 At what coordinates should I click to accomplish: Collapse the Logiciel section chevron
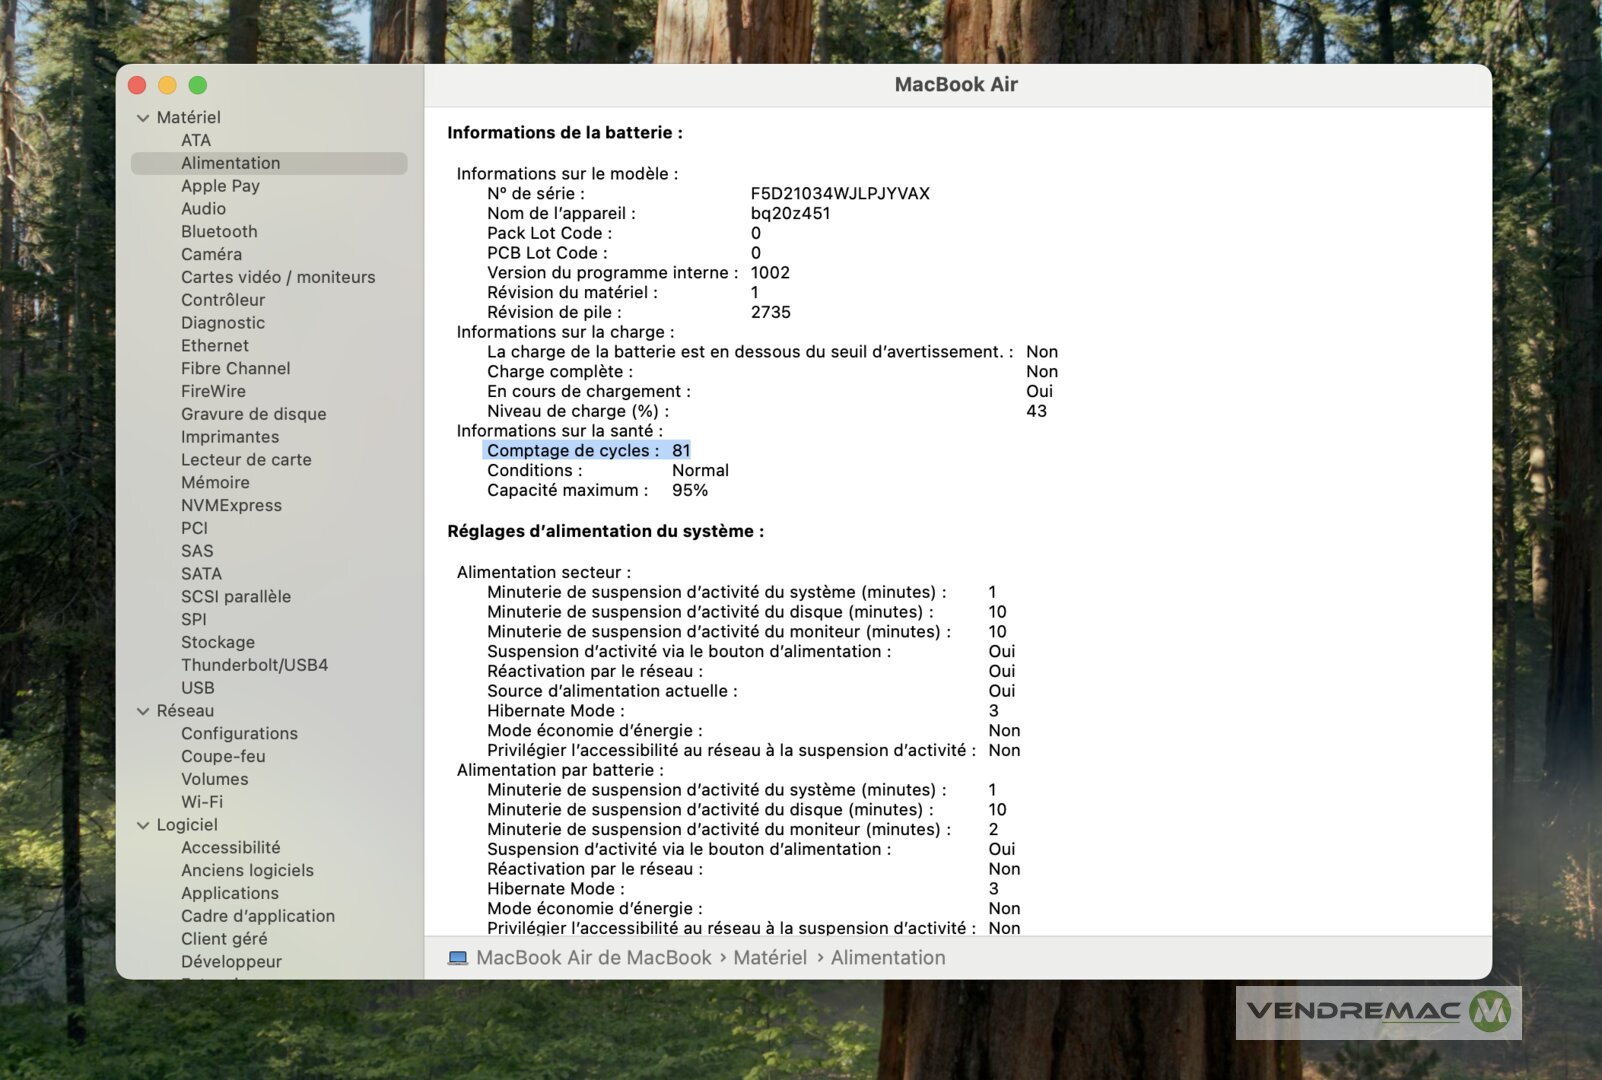(x=143, y=825)
